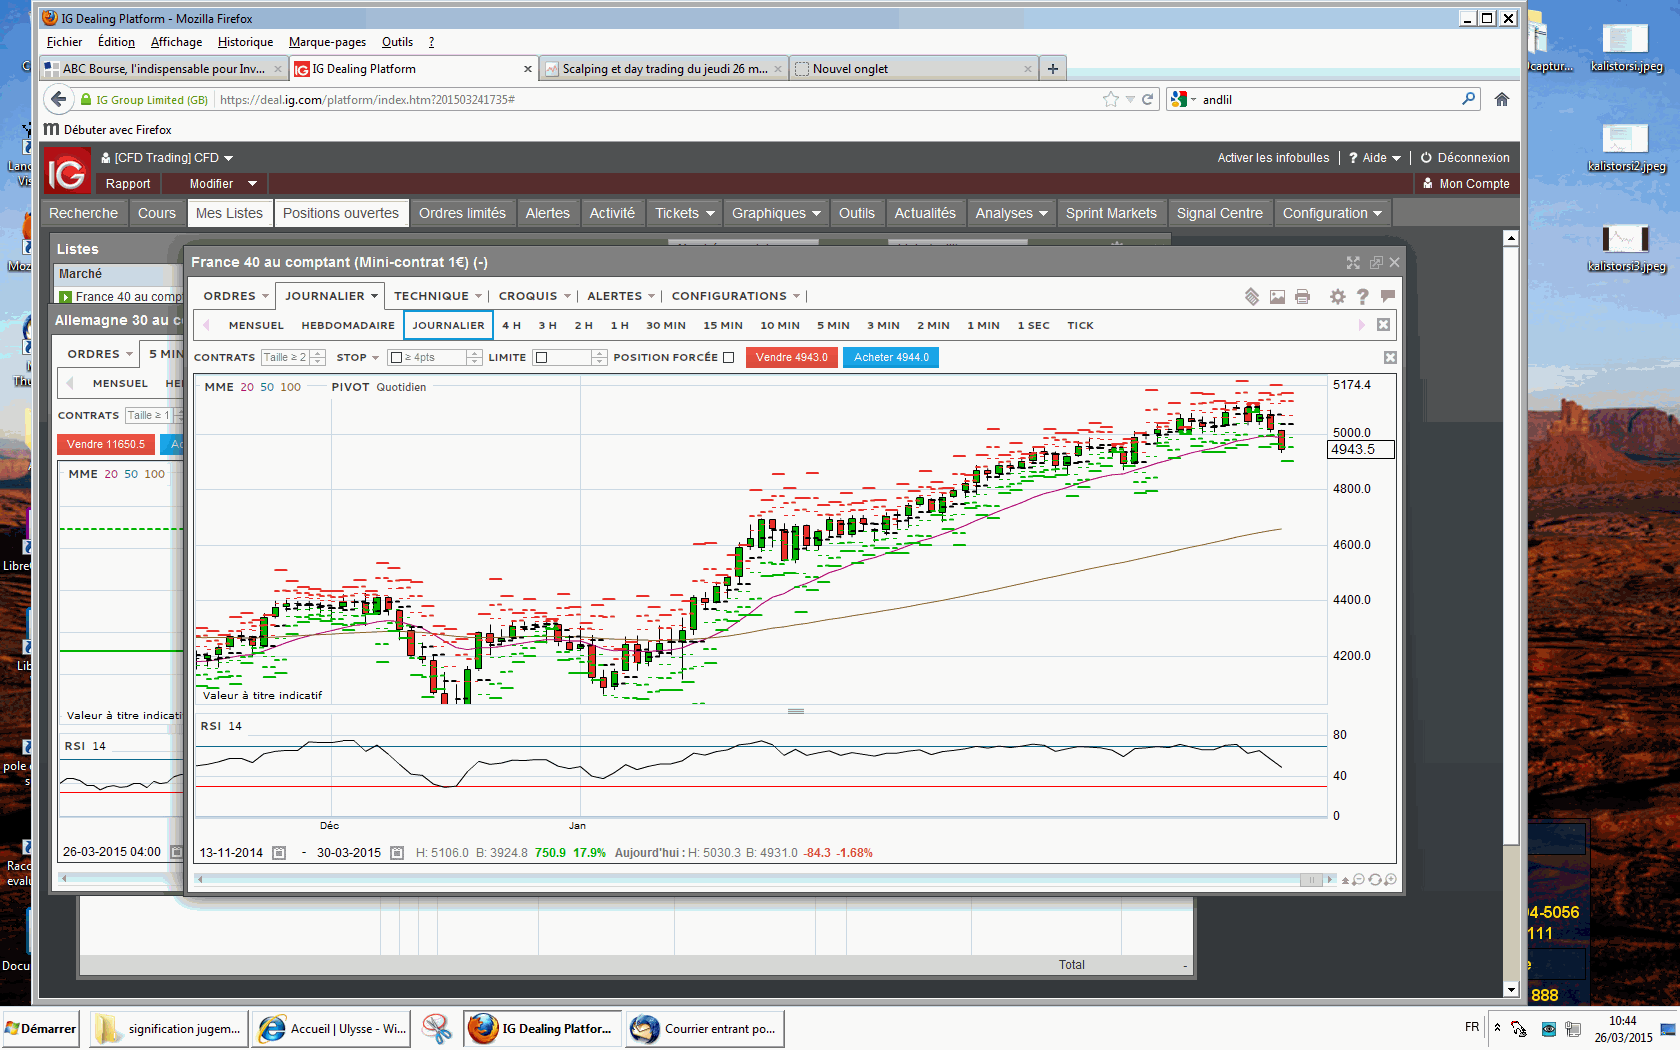Viewport: 1680px width, 1050px height.
Task: Click the IG logo in the platform header
Action: (67, 172)
